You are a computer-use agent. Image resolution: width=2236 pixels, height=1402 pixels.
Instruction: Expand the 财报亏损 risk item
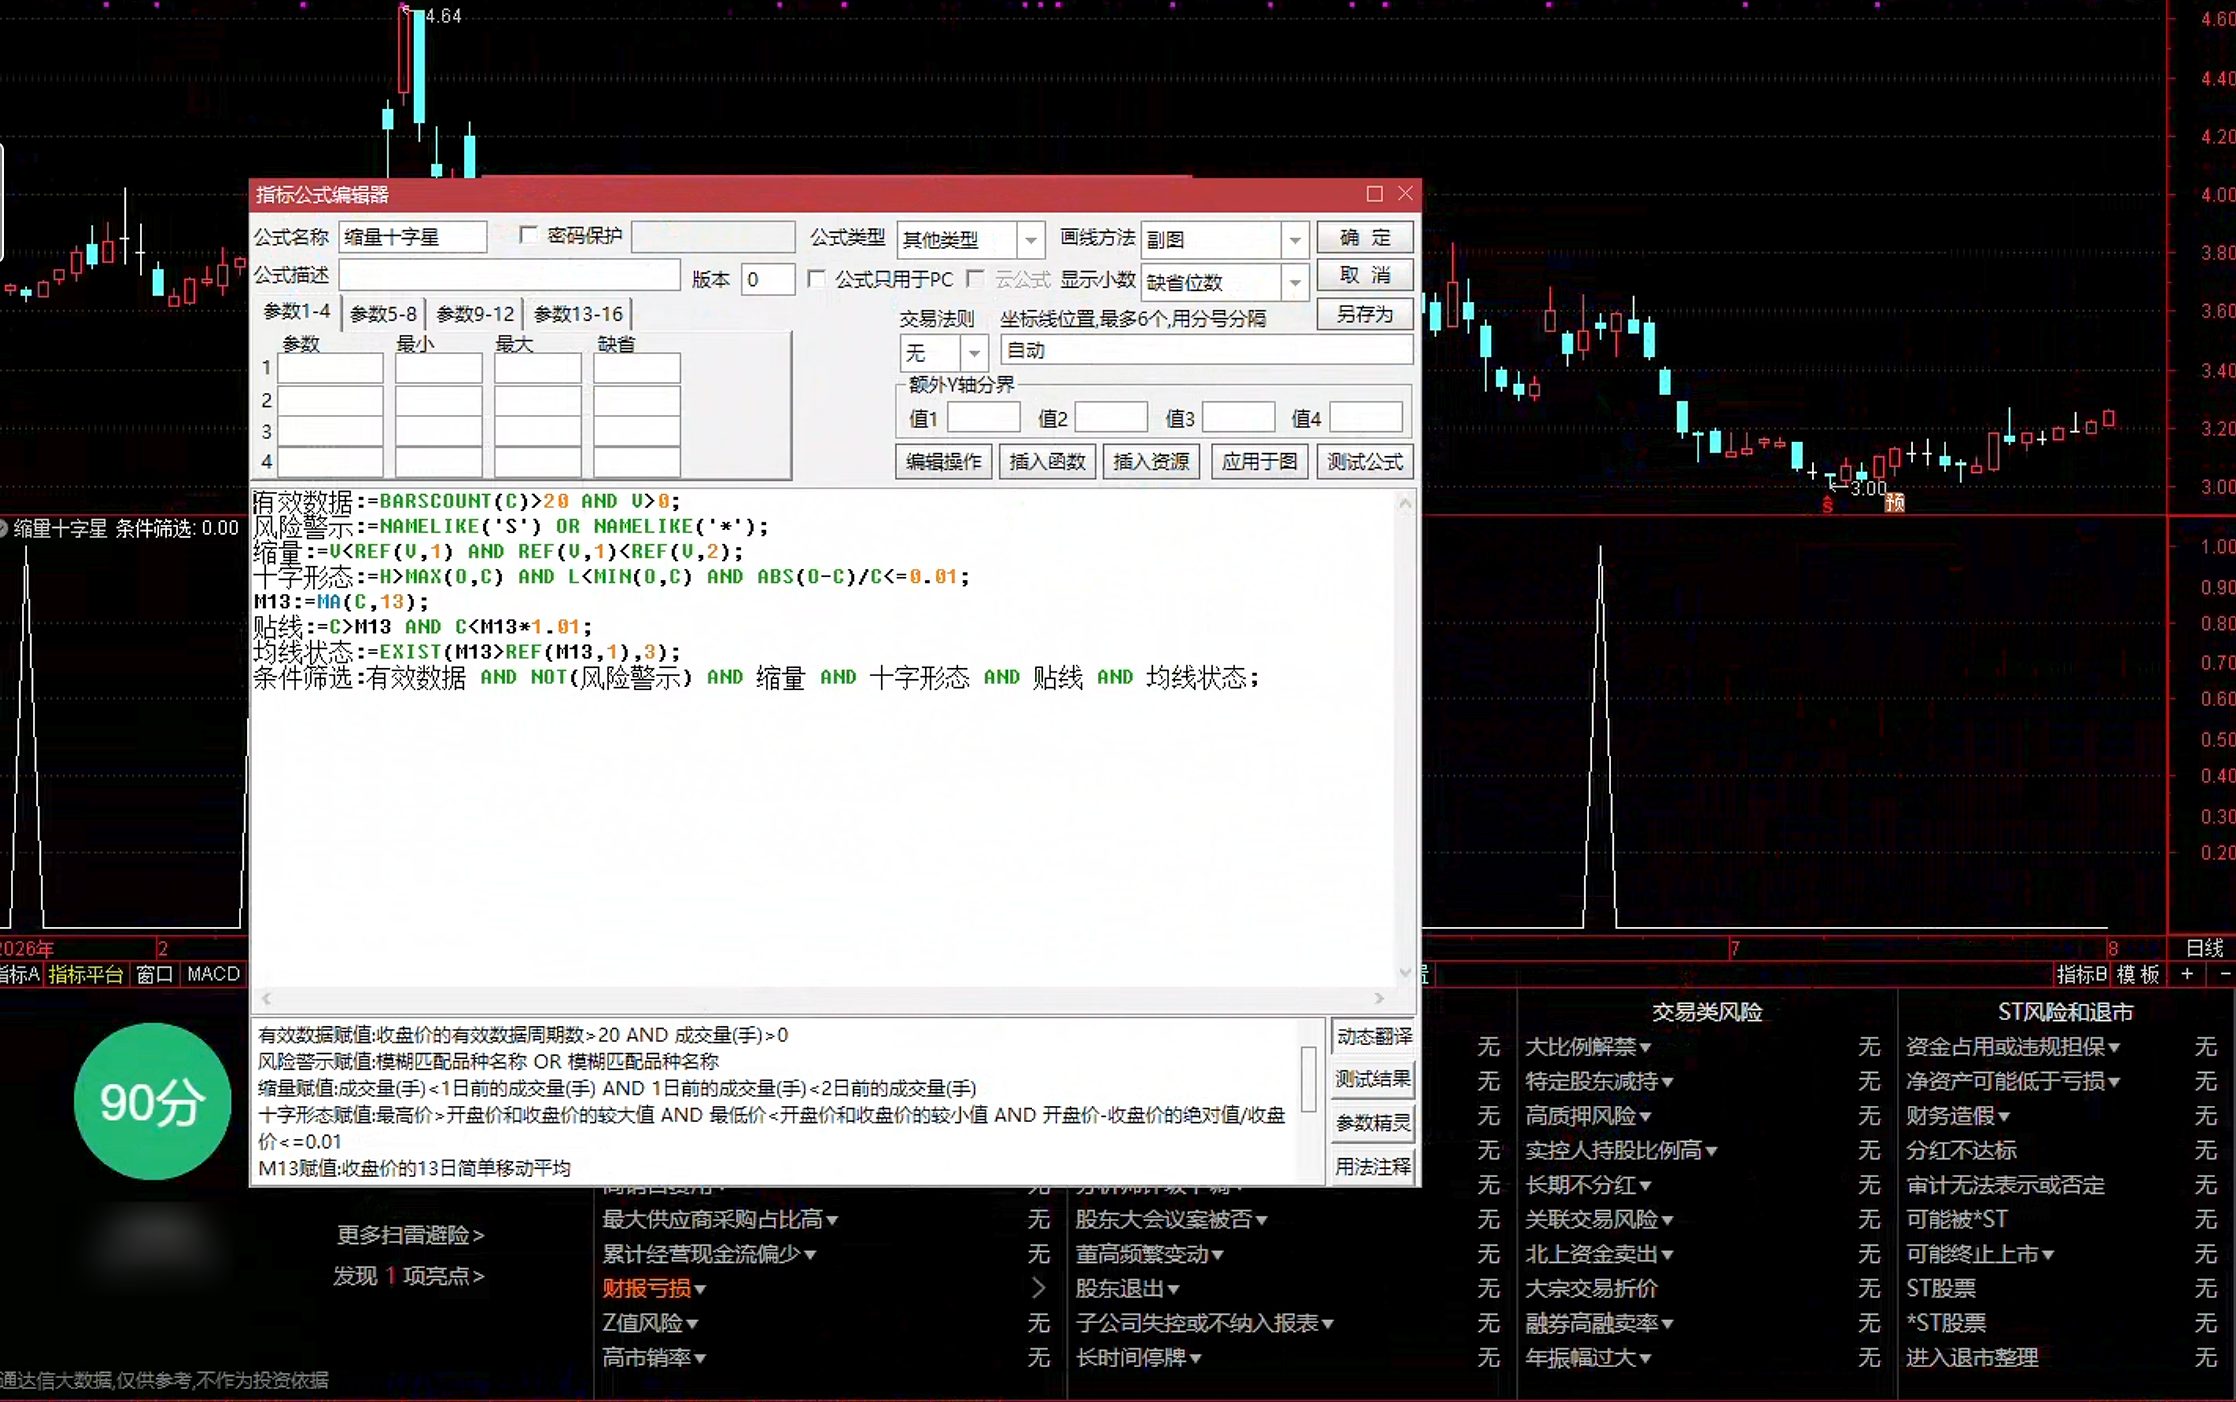click(x=654, y=1288)
